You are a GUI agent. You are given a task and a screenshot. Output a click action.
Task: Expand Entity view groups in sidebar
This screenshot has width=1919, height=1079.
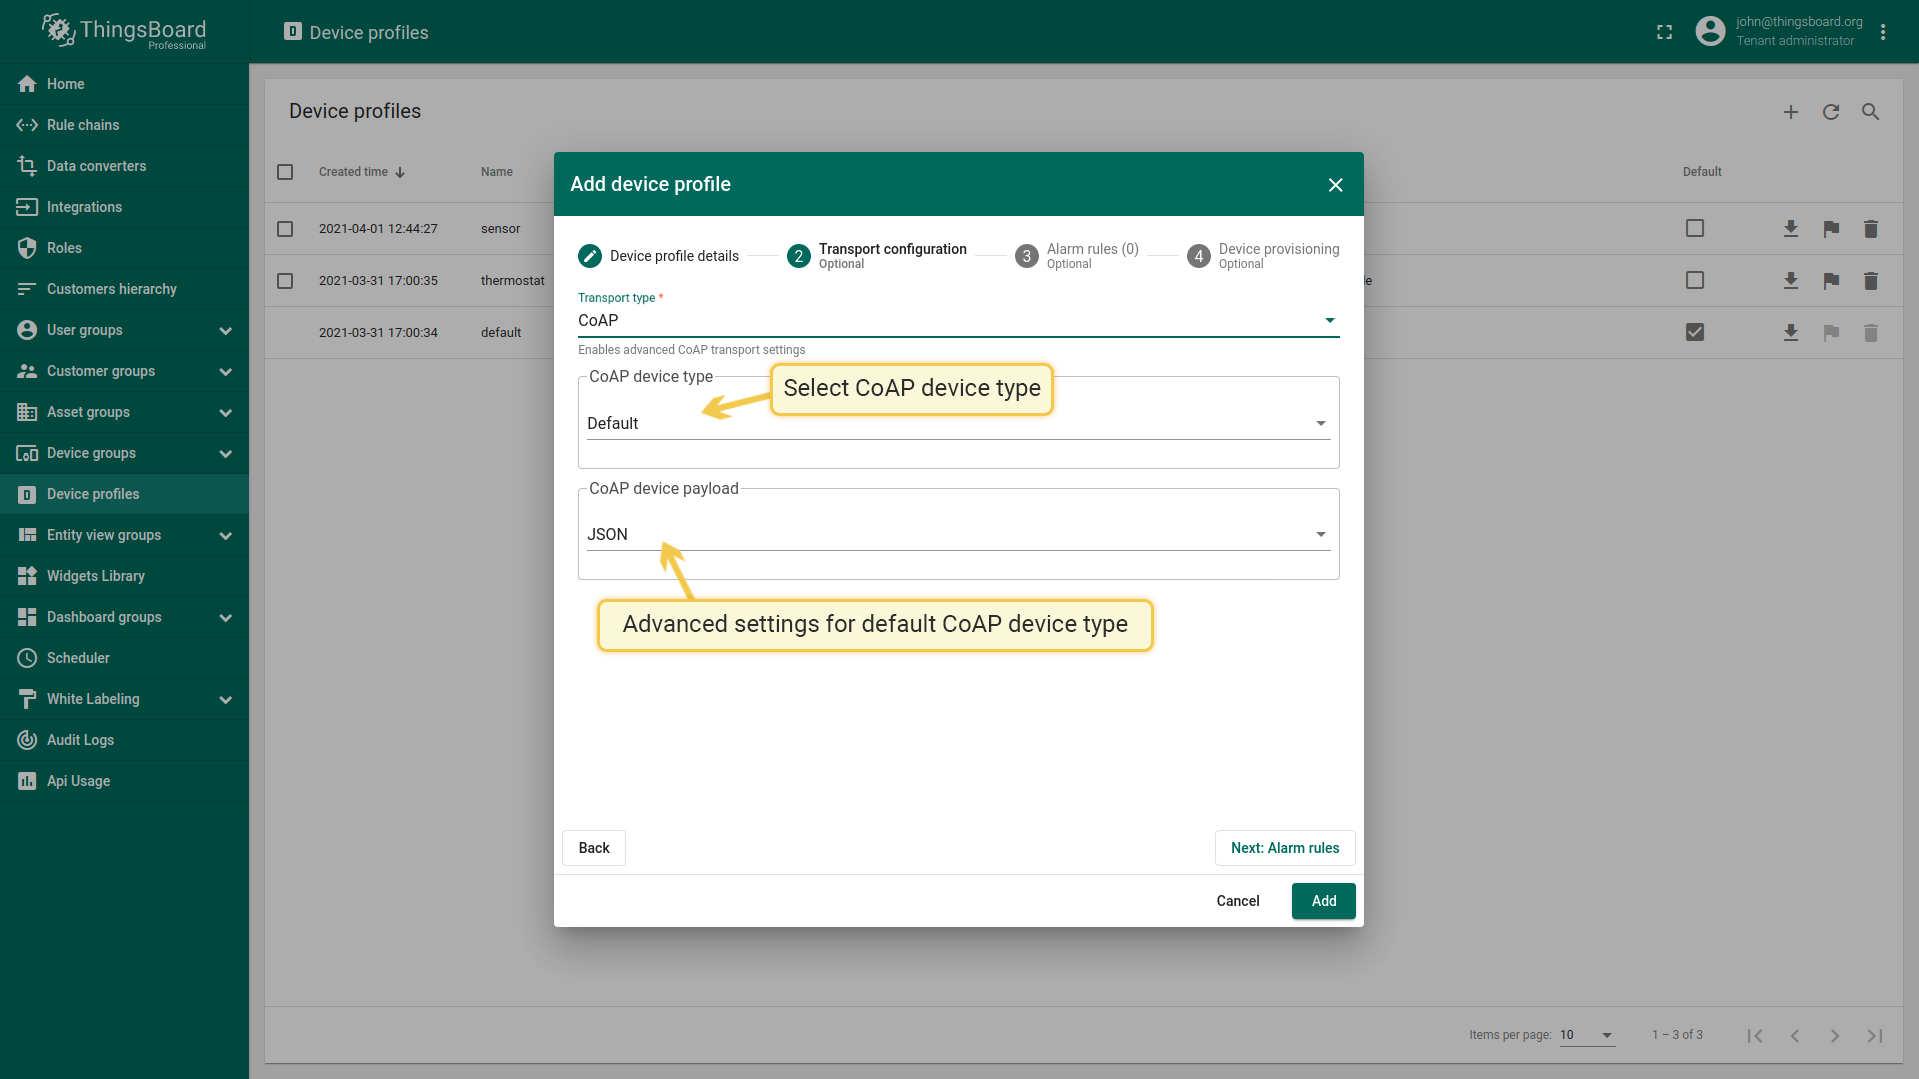226,536
